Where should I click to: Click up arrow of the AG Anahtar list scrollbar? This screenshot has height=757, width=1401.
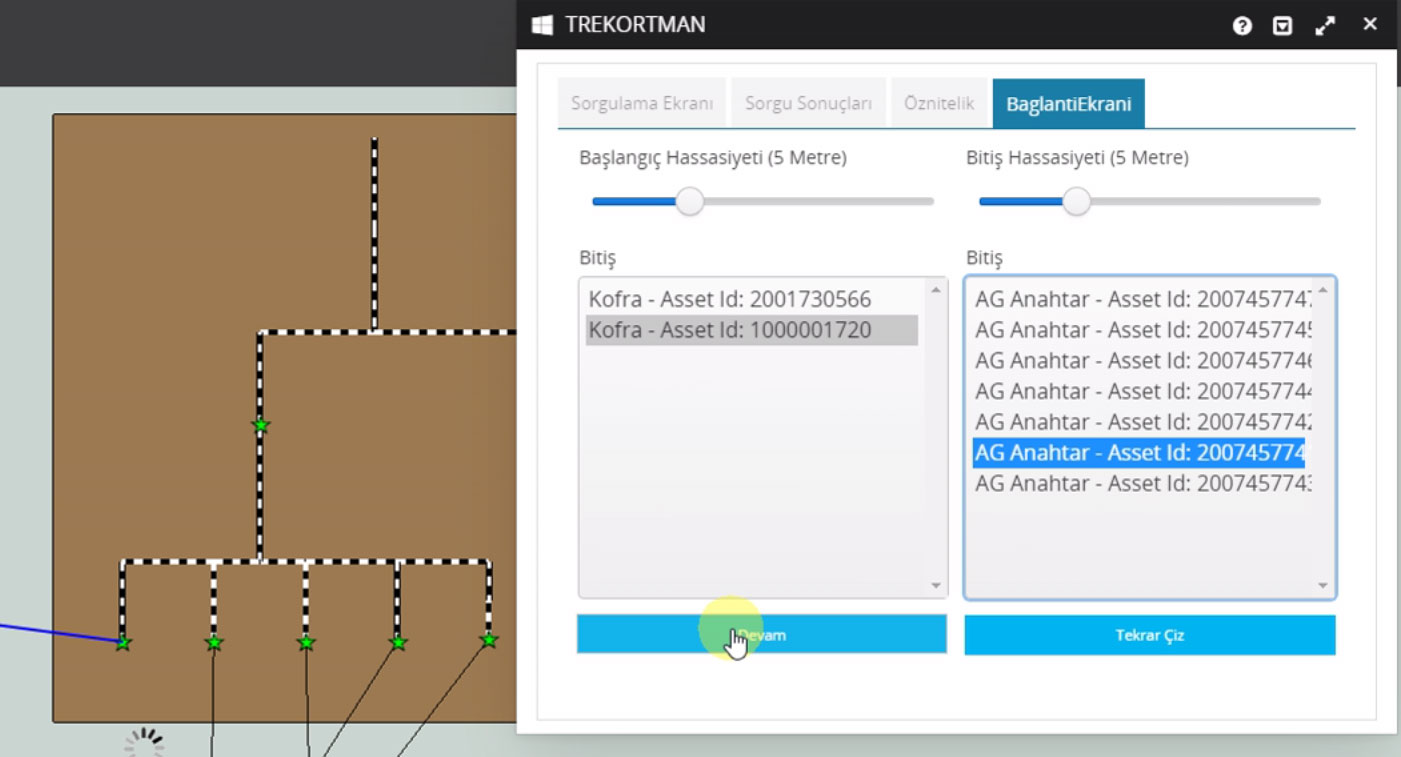[1323, 290]
